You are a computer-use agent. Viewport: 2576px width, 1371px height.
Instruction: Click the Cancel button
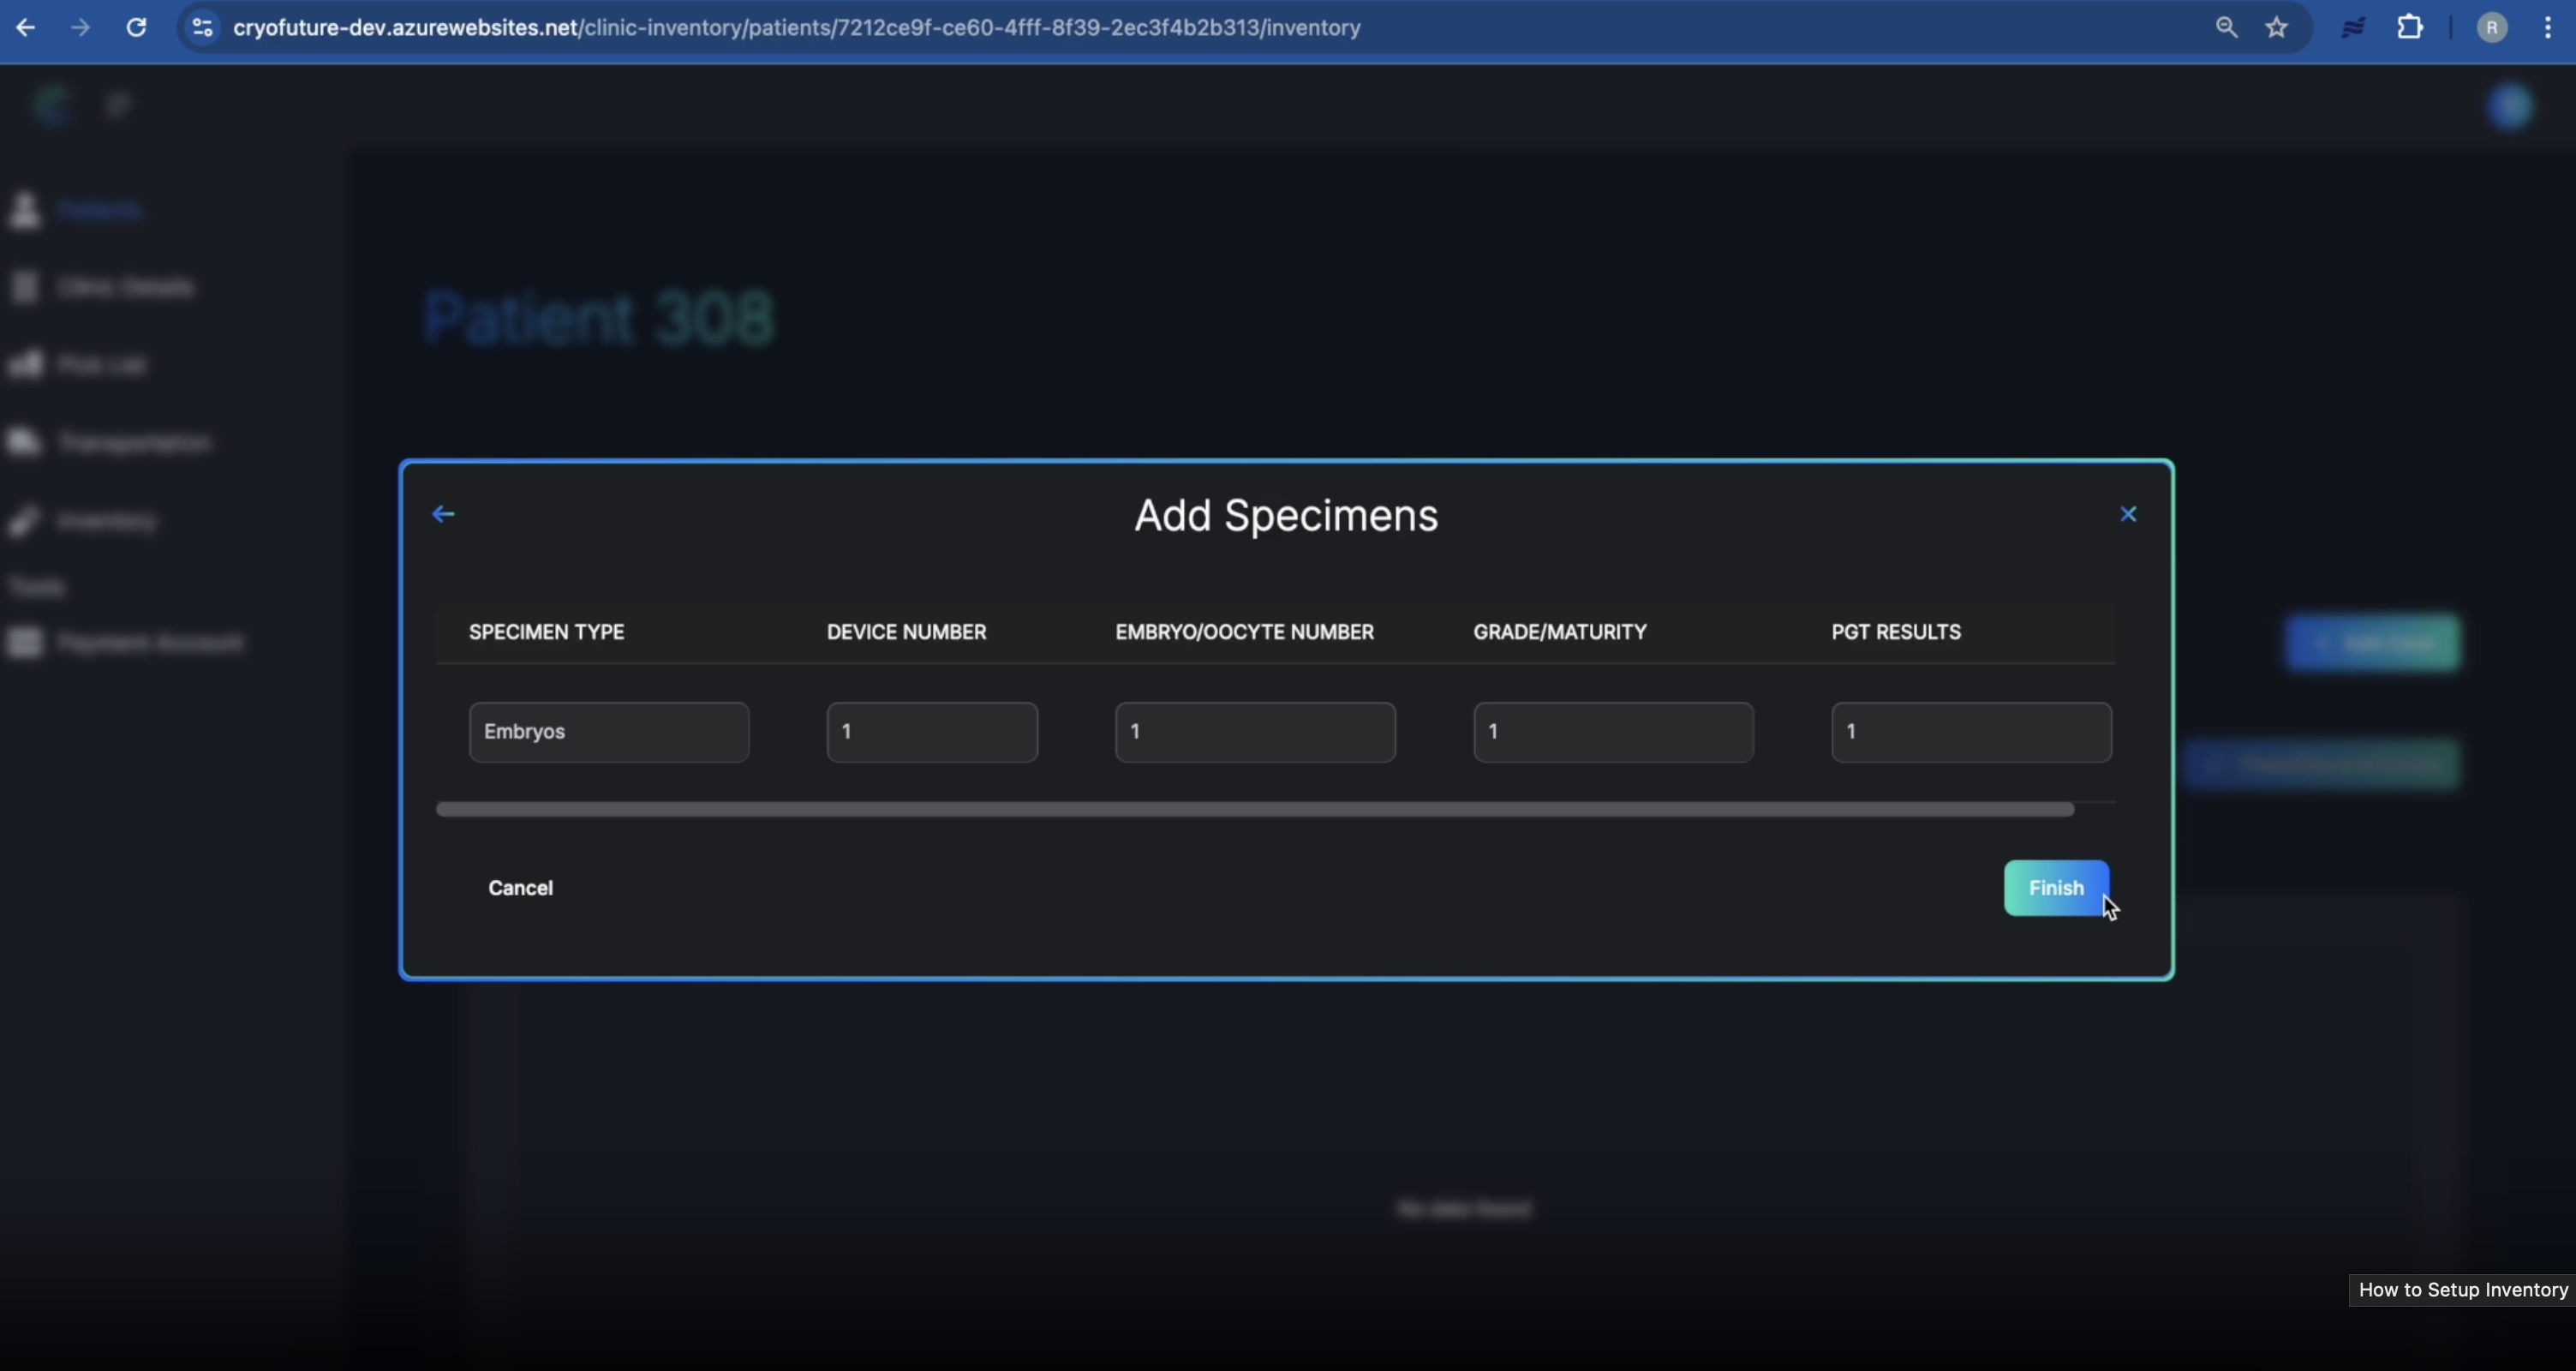[520, 888]
